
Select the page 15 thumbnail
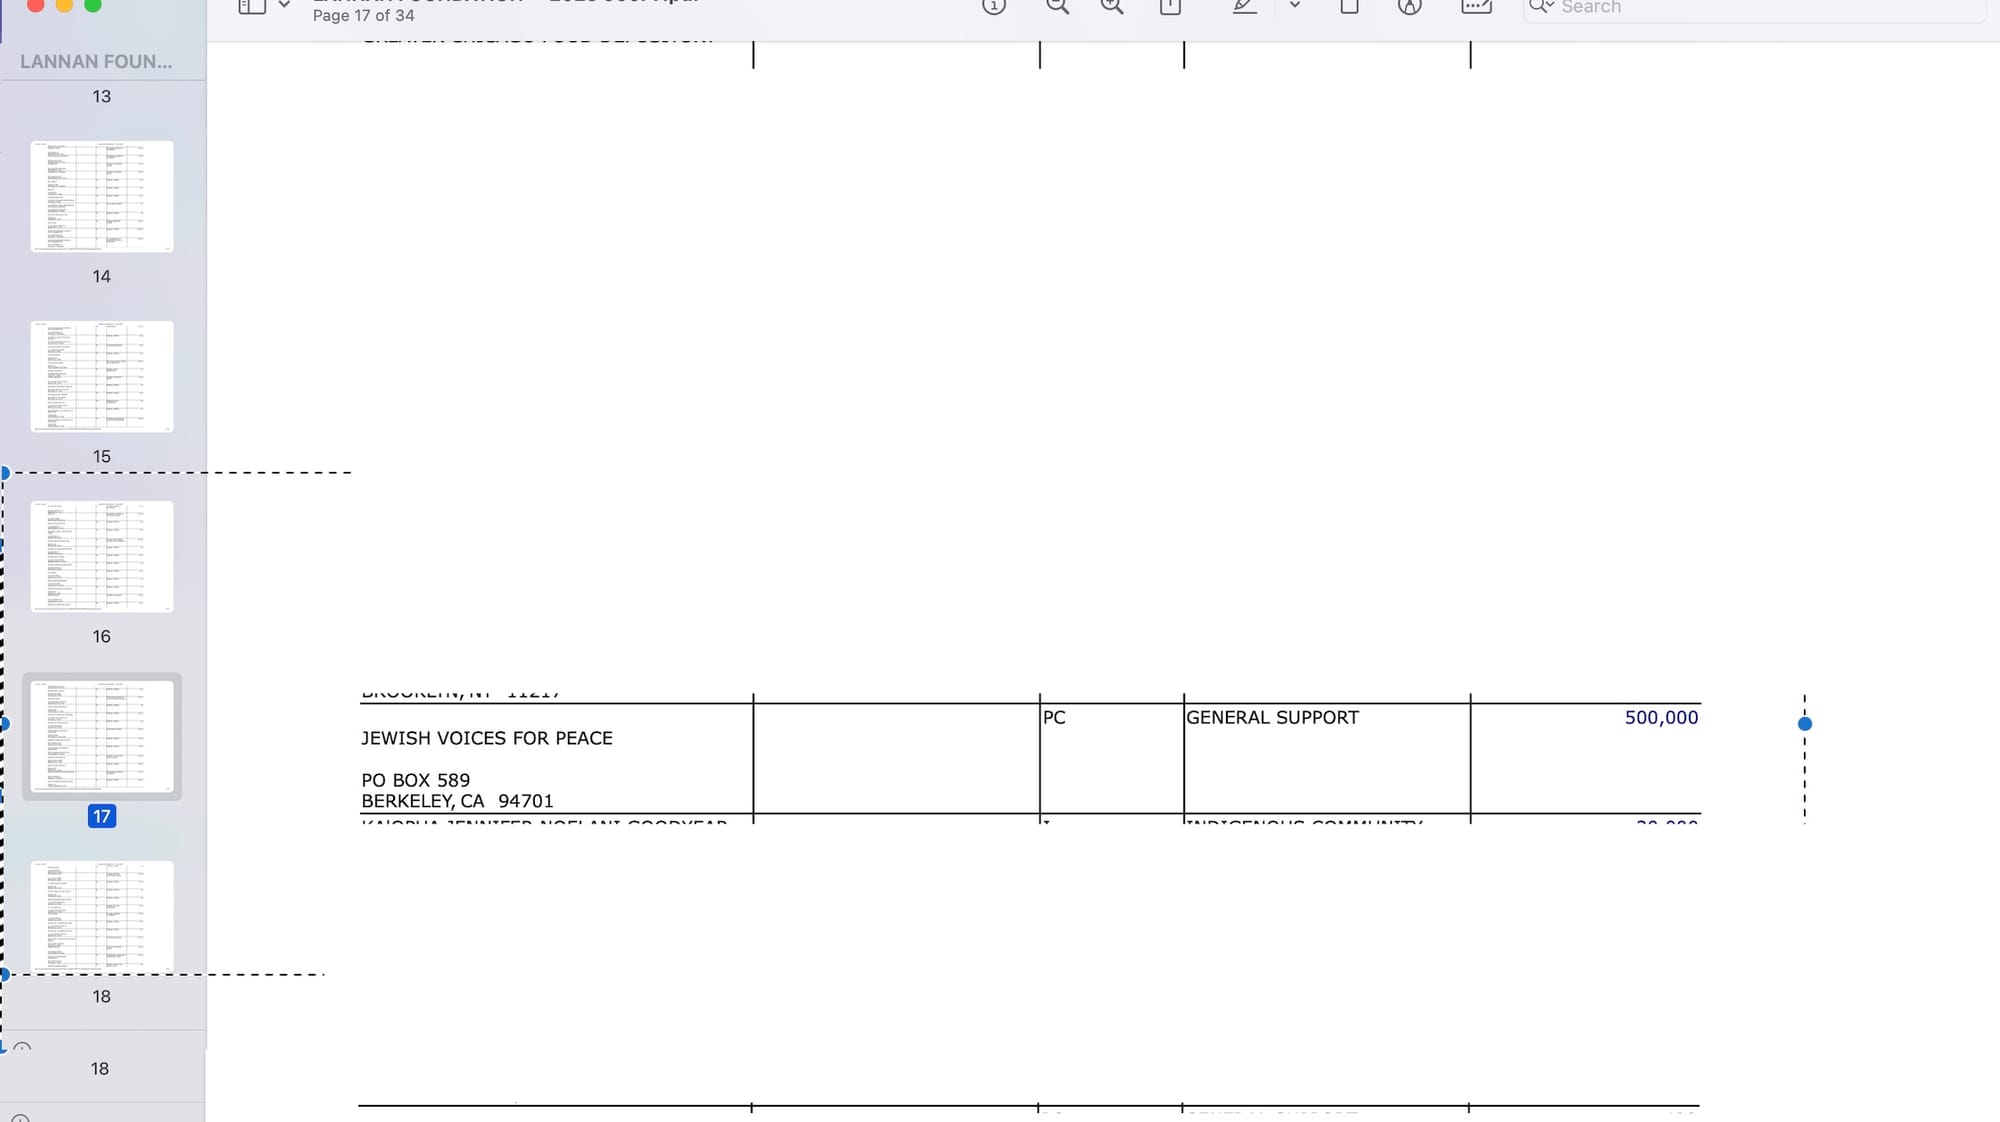102,376
